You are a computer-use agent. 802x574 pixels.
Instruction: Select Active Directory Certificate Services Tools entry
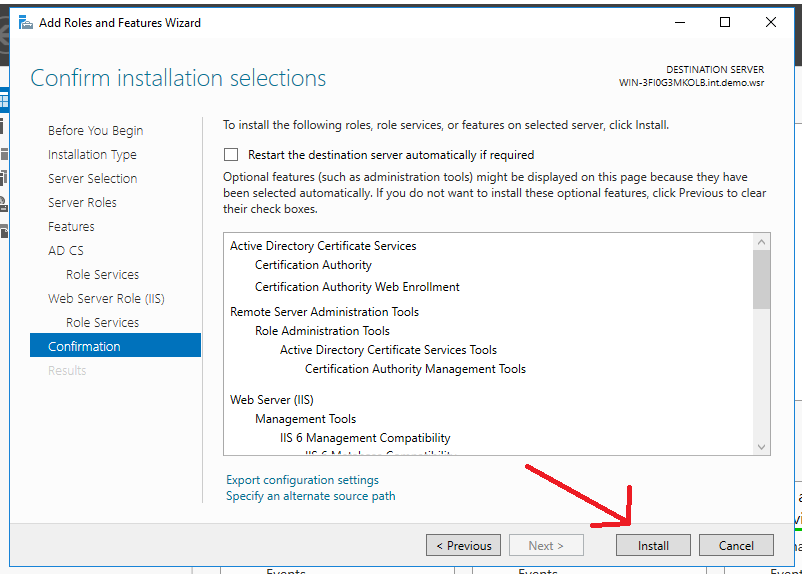[x=388, y=350]
